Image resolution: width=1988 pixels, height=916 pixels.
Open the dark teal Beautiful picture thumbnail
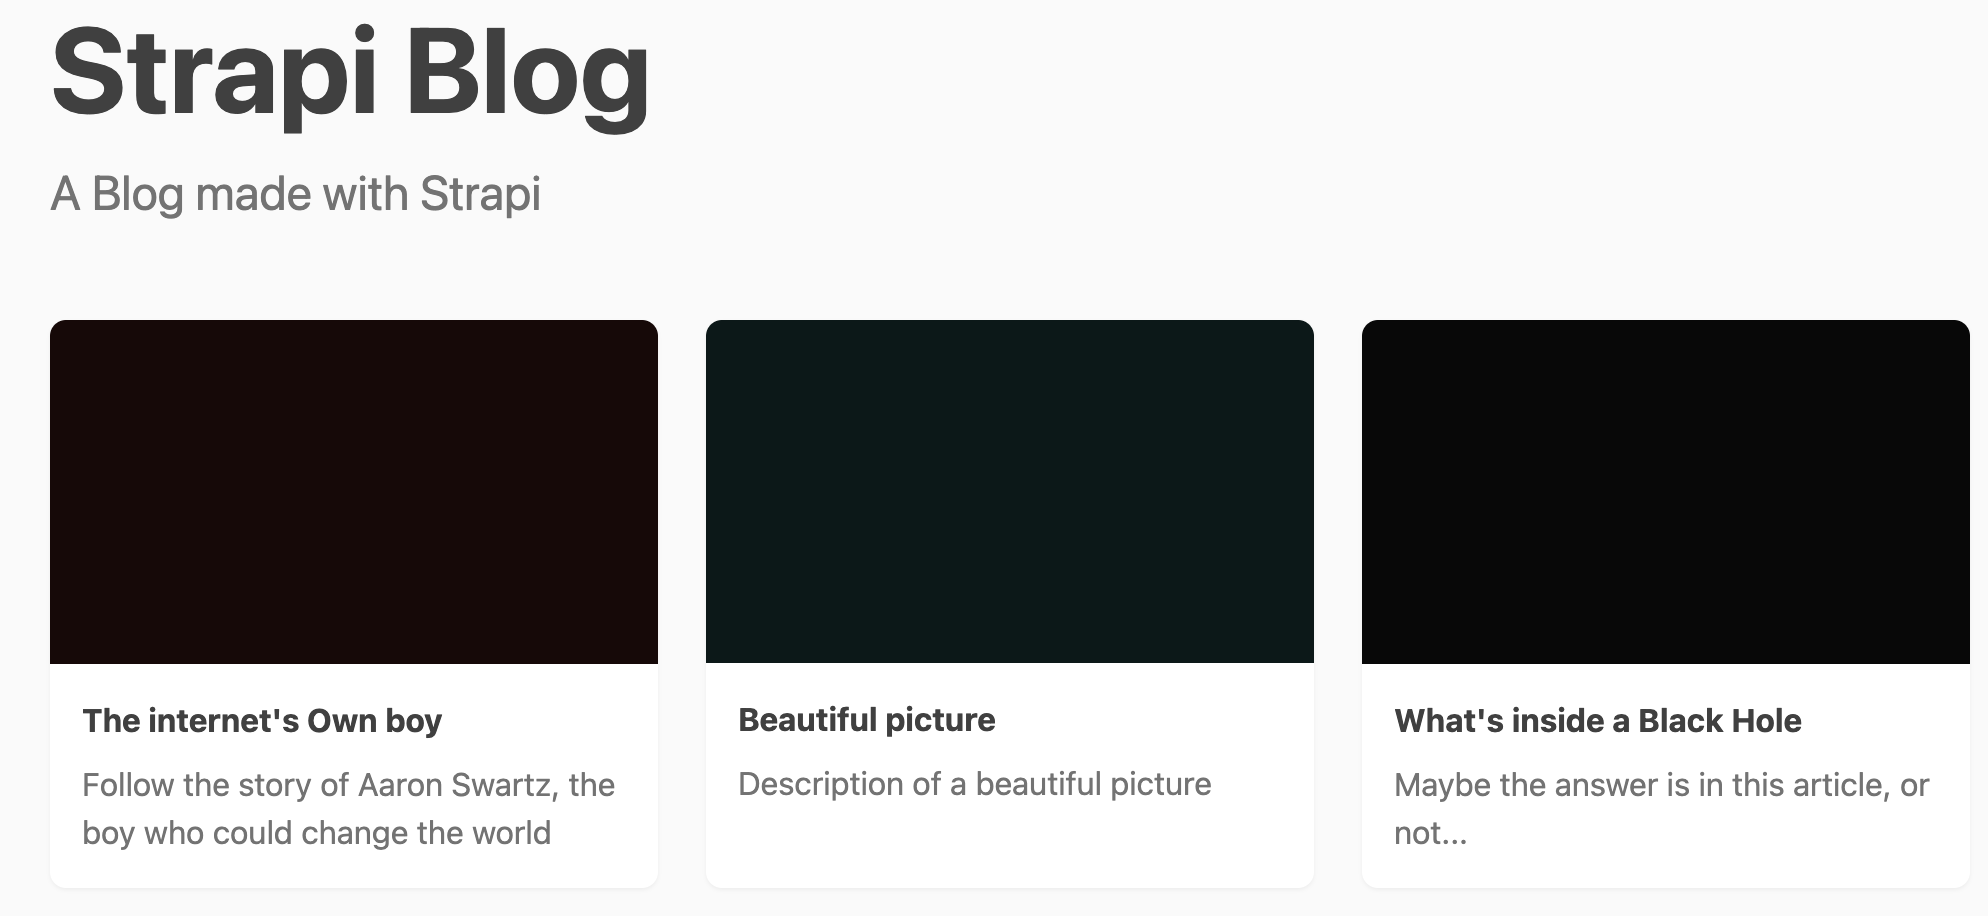(1010, 491)
